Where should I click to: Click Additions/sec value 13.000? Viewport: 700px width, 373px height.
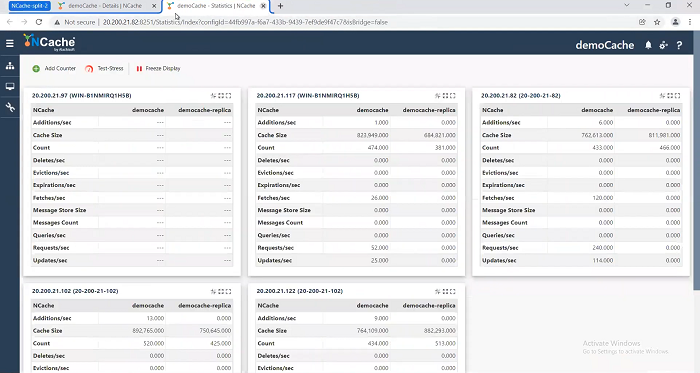tap(155, 319)
